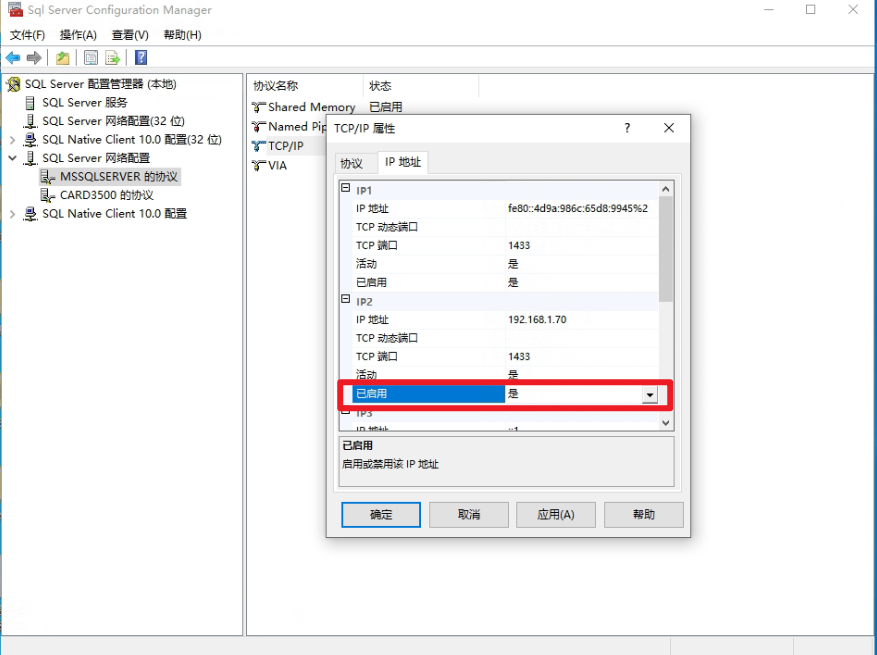Click the Up one level folder icon

coord(63,58)
